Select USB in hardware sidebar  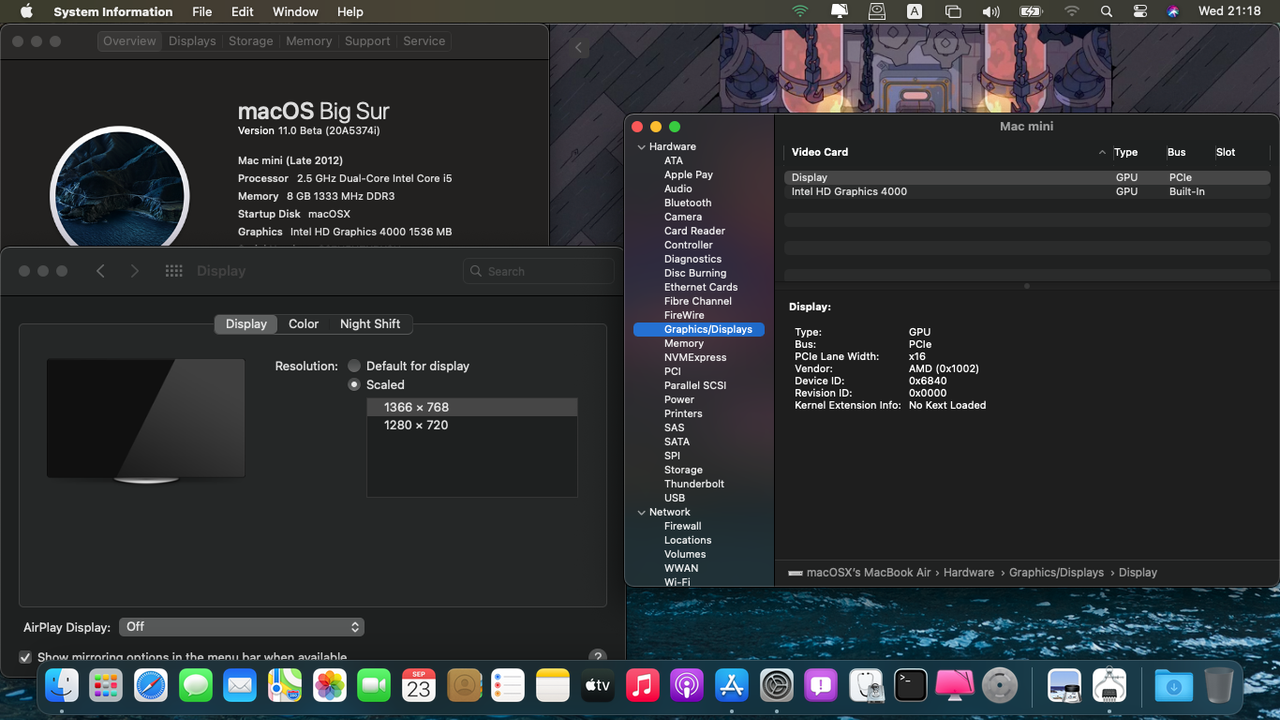[675, 498]
